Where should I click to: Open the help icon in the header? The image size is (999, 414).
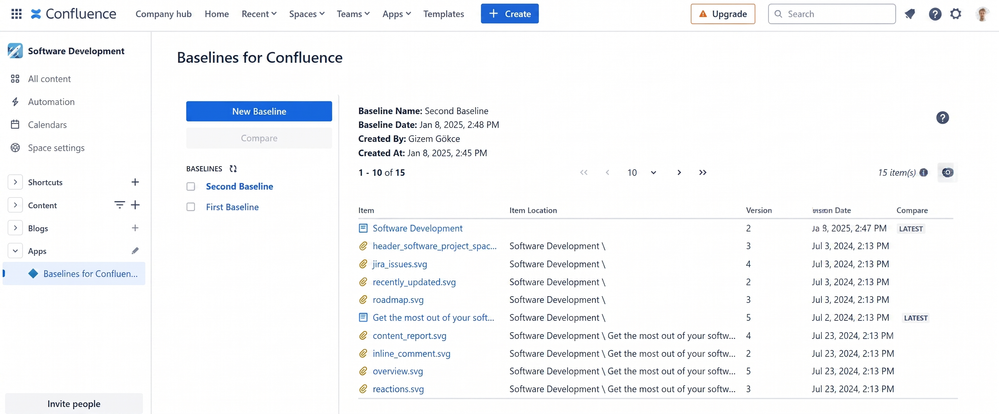(935, 14)
